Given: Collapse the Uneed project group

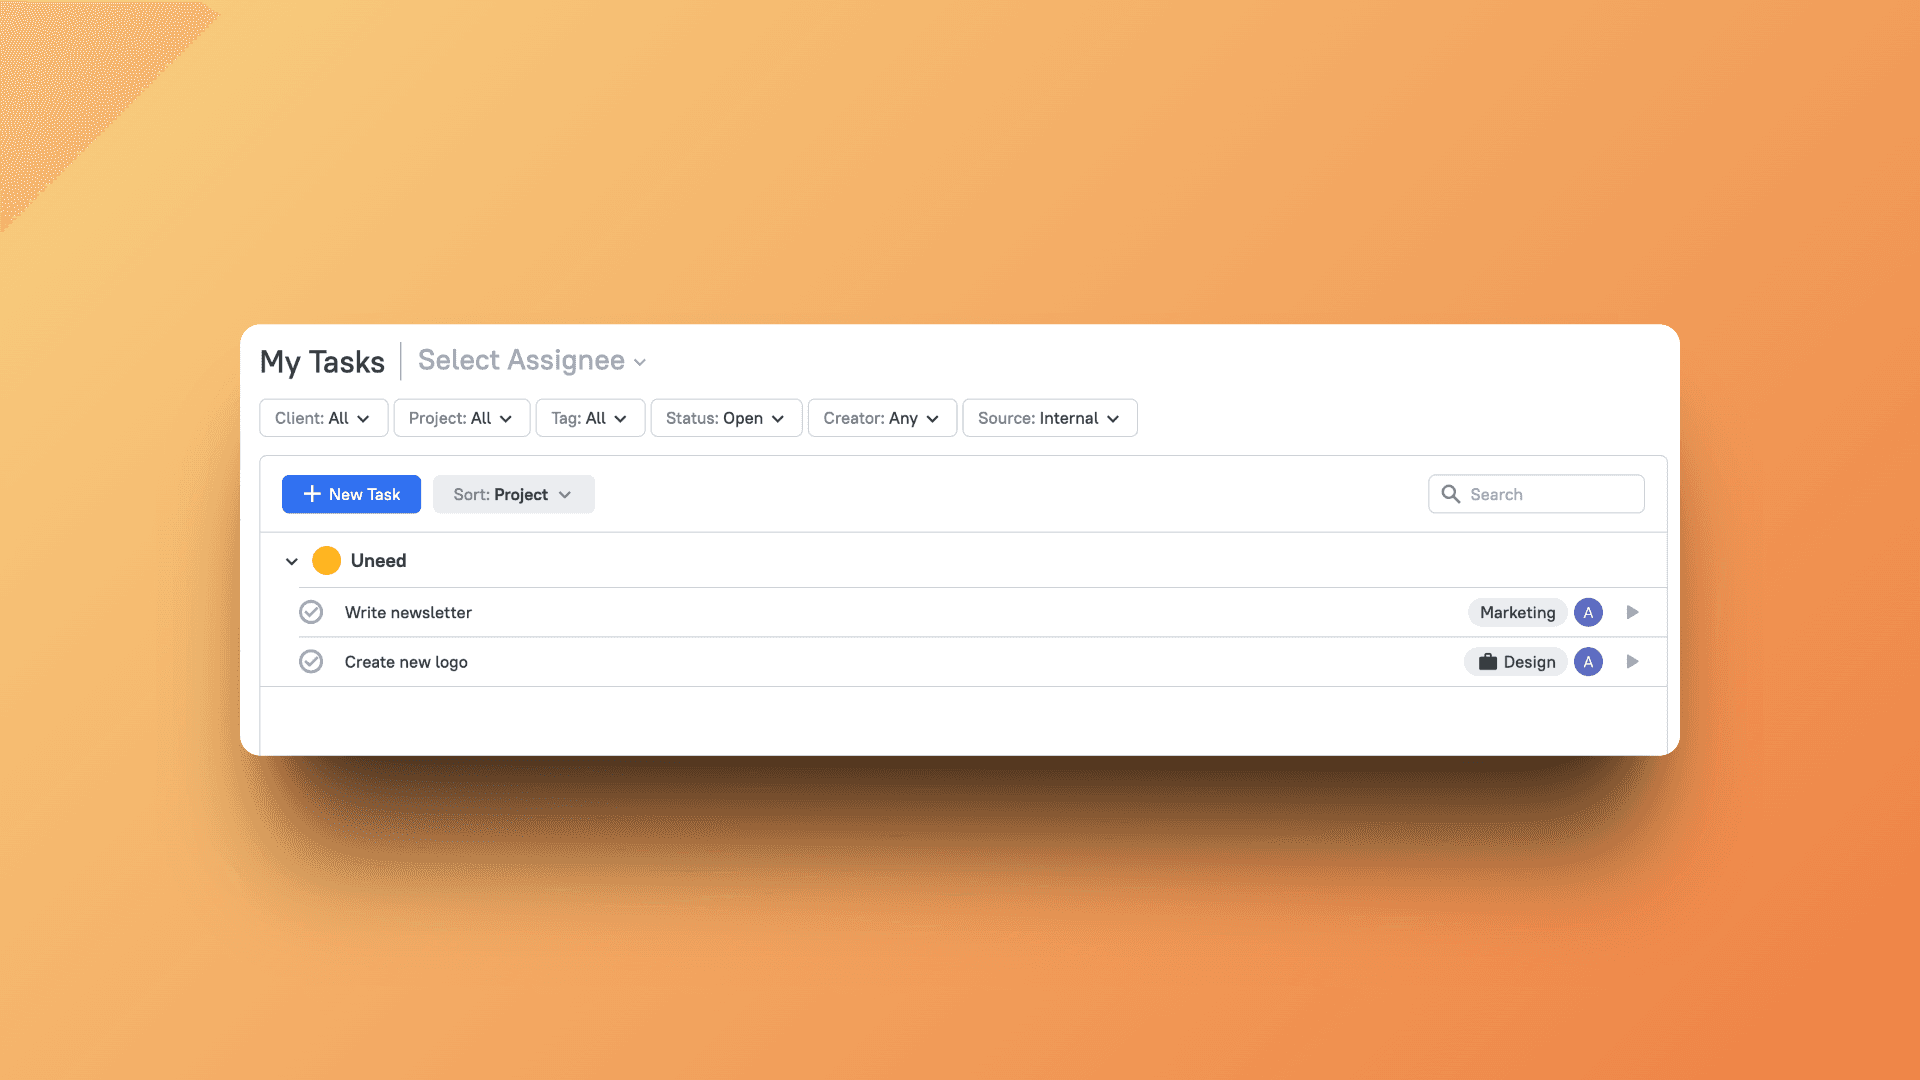Looking at the screenshot, I should click(291, 561).
